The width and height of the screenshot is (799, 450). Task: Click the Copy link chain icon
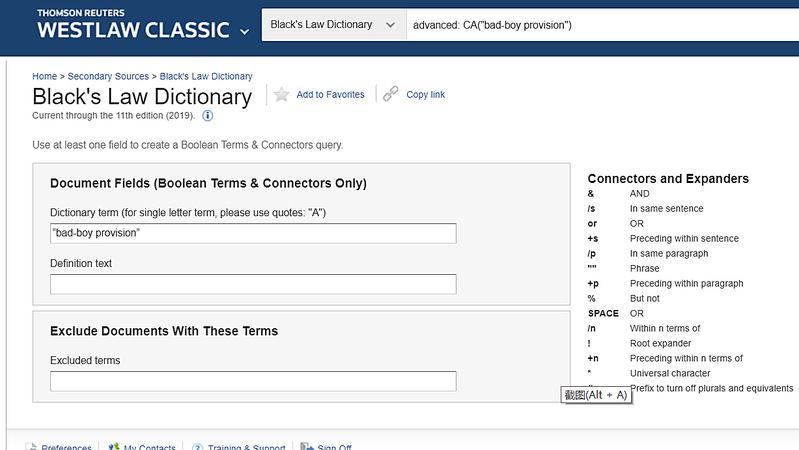point(391,94)
